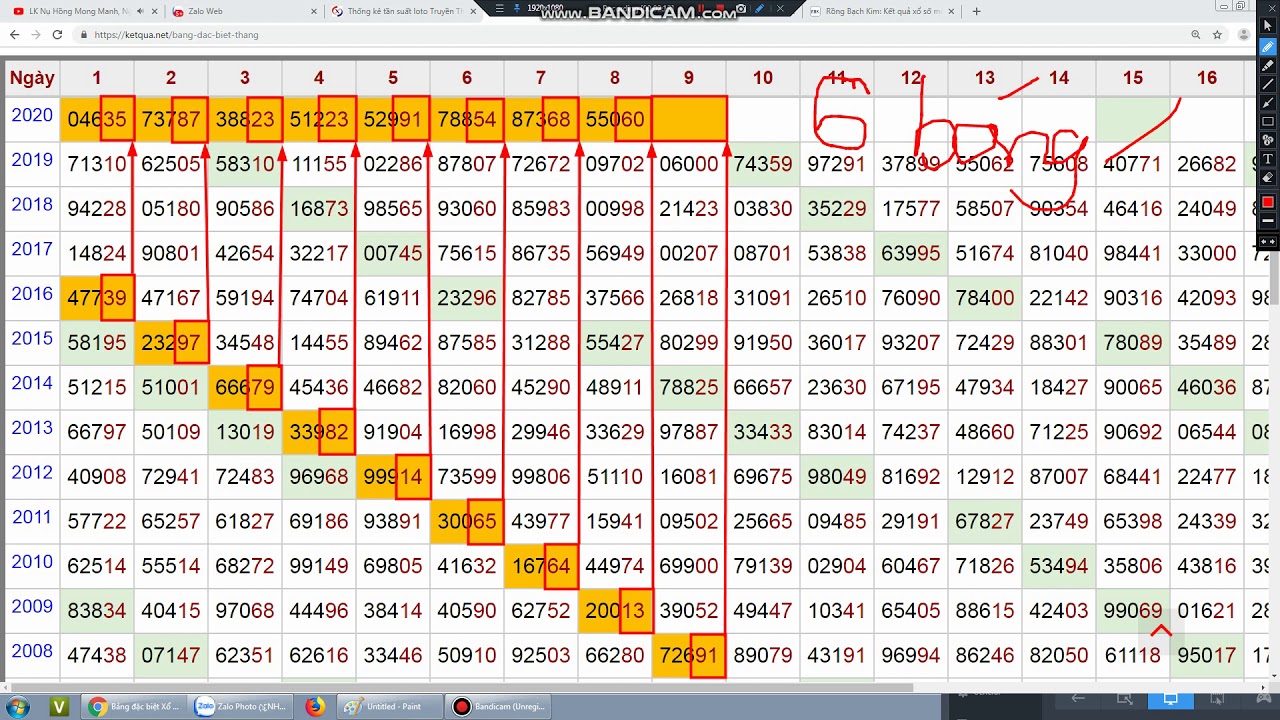The image size is (1280, 720).
Task: Select cell 98049 in the 2012 row
Action: point(837,476)
